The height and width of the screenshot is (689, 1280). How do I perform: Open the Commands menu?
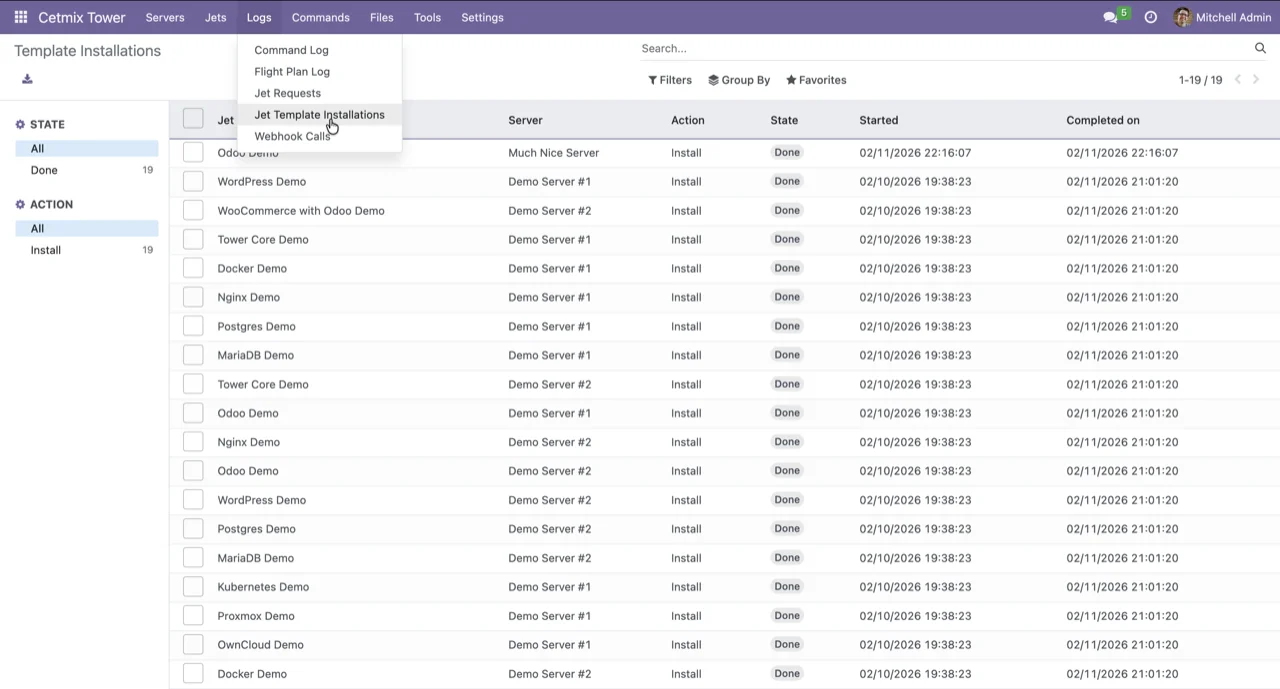(x=320, y=17)
